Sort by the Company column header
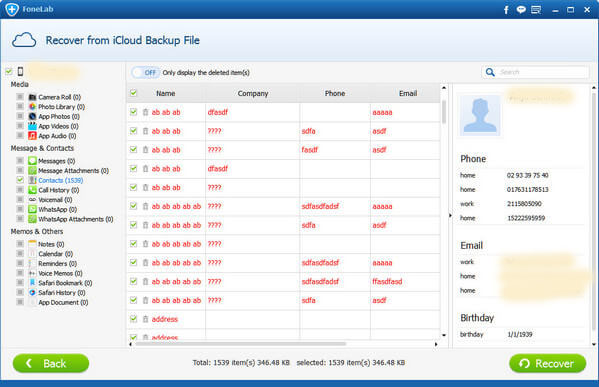 [253, 93]
